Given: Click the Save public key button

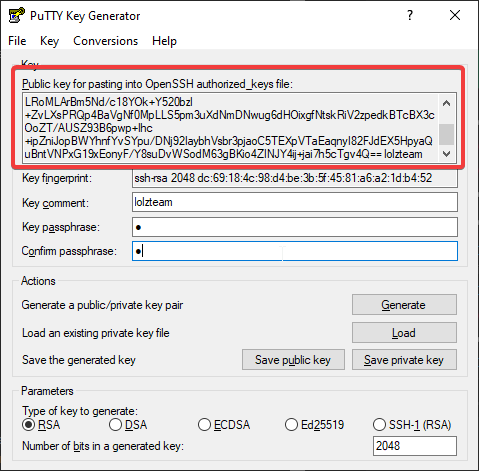Looking at the screenshot, I should [x=293, y=360].
